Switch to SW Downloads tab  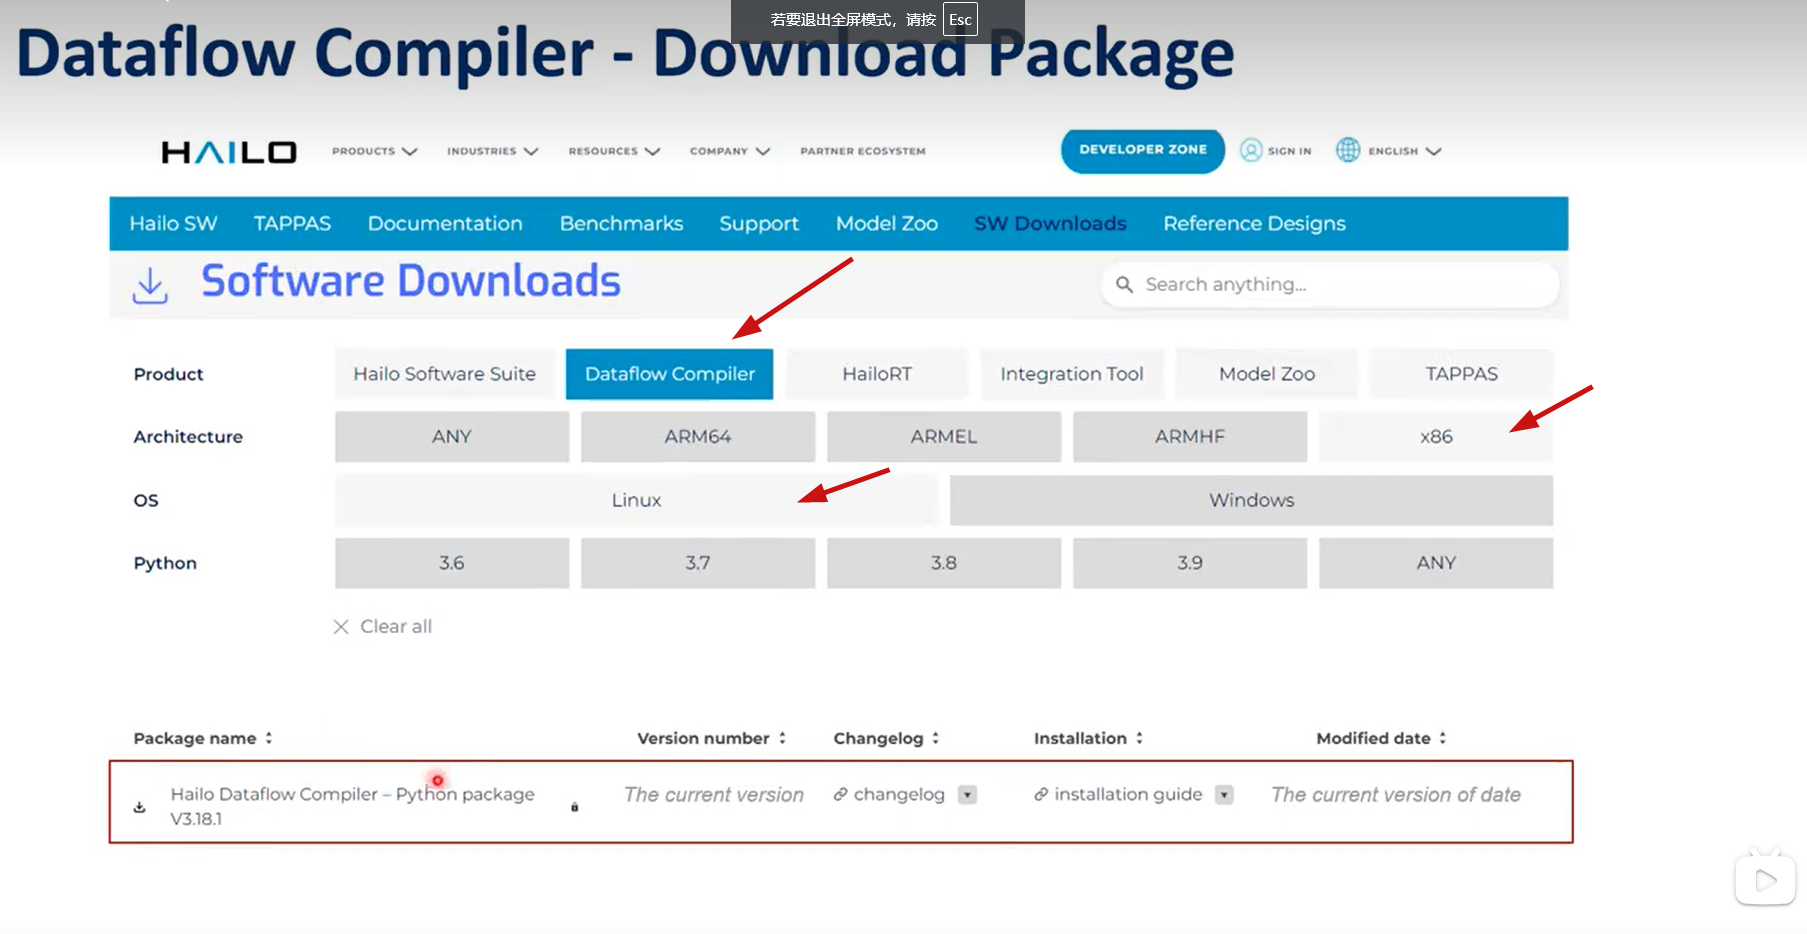click(x=1050, y=224)
